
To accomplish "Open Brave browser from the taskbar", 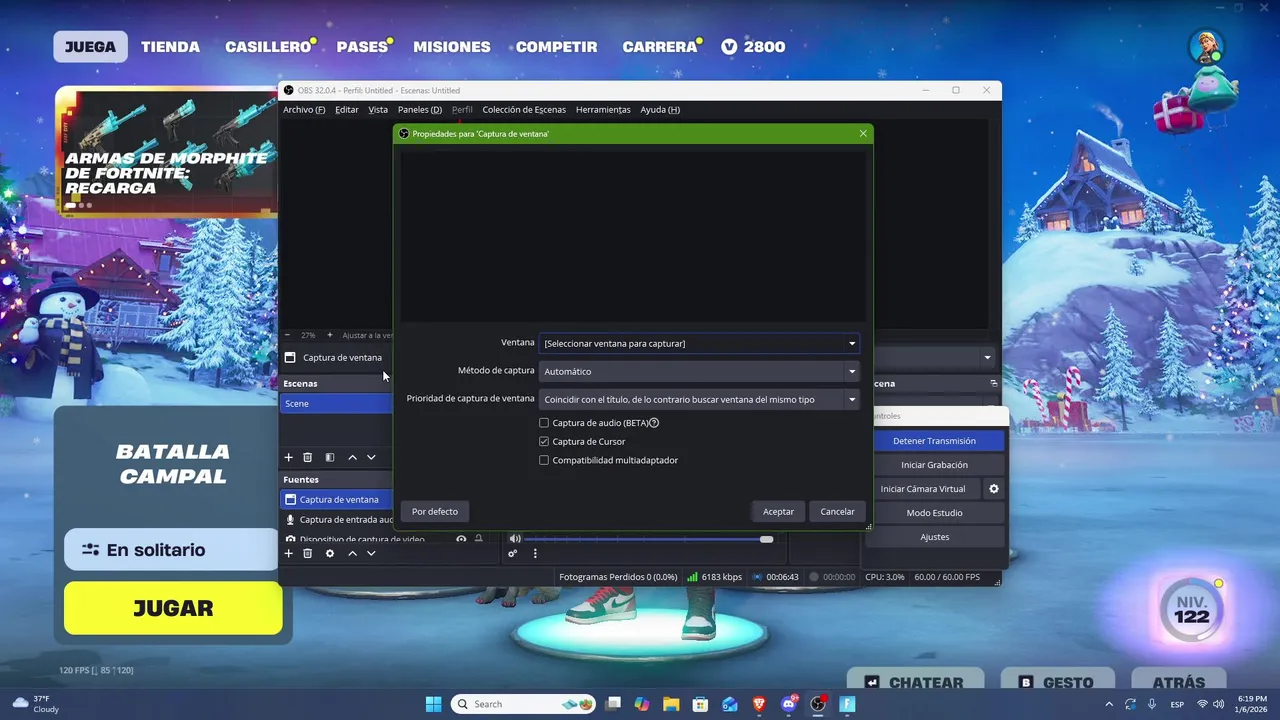I will (759, 704).
